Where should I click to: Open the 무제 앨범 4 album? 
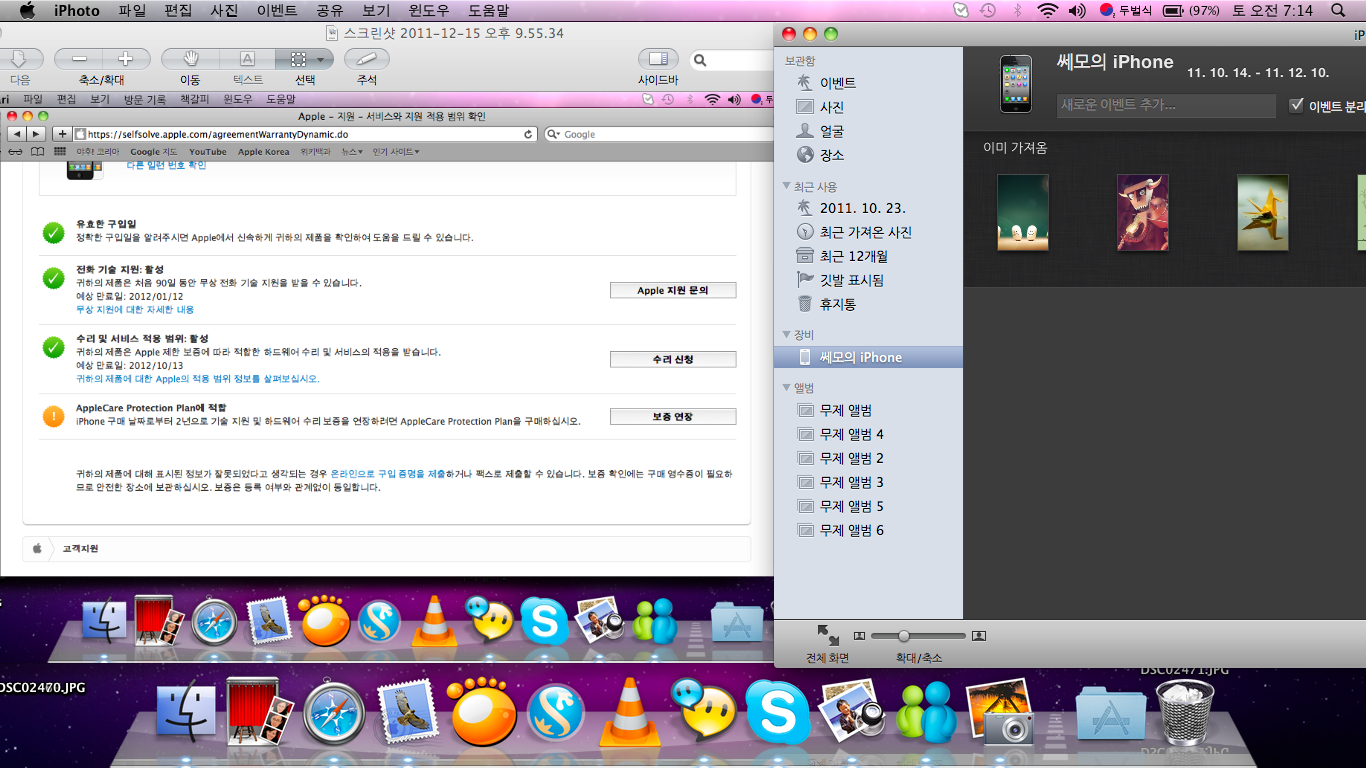851,434
